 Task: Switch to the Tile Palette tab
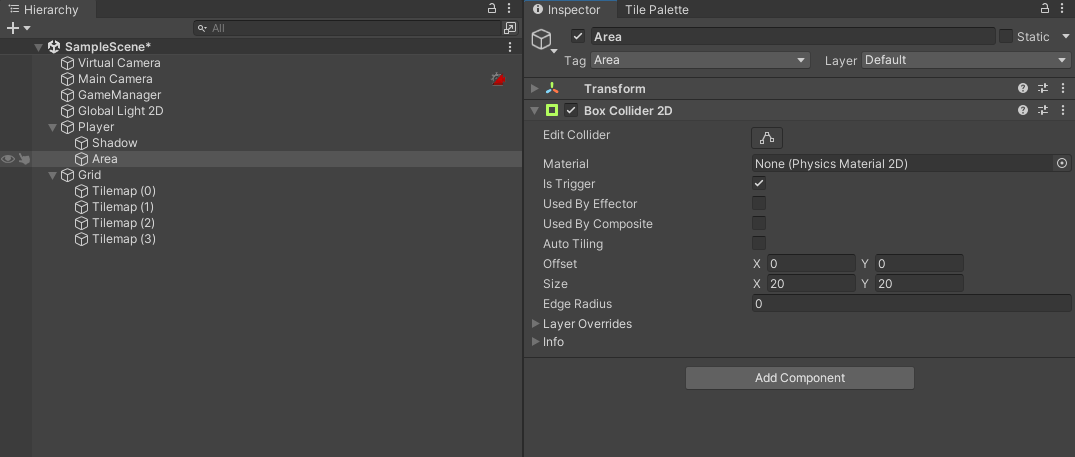(657, 10)
